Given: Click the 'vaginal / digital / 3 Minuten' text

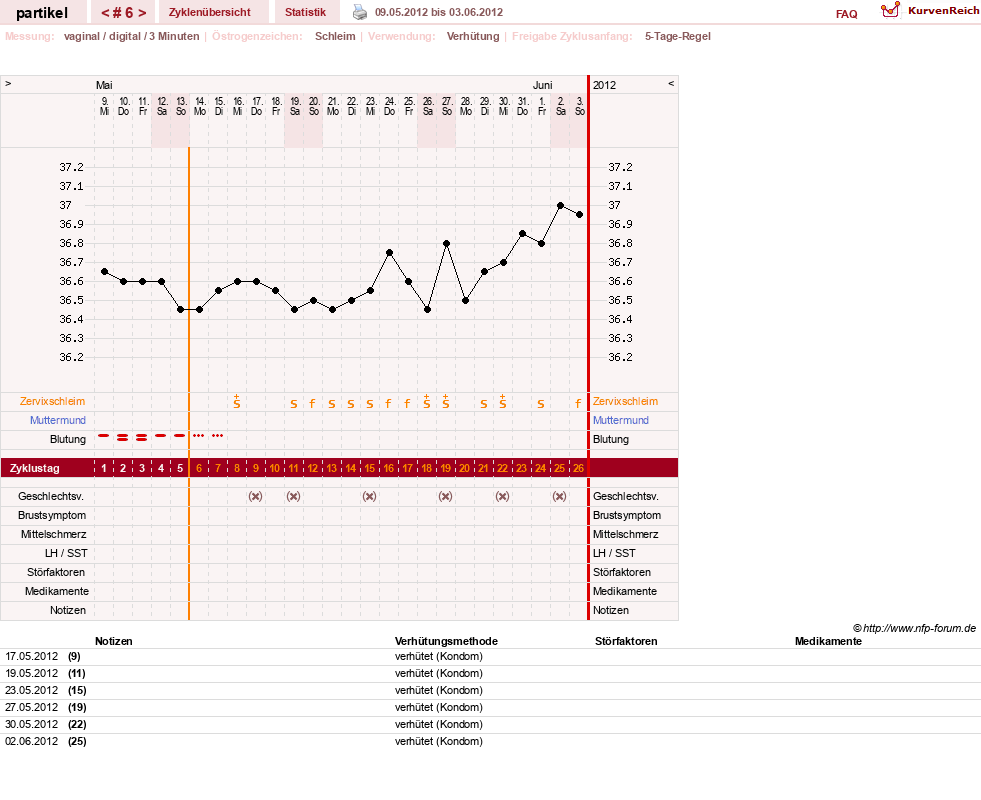Looking at the screenshot, I should click(x=131, y=36).
